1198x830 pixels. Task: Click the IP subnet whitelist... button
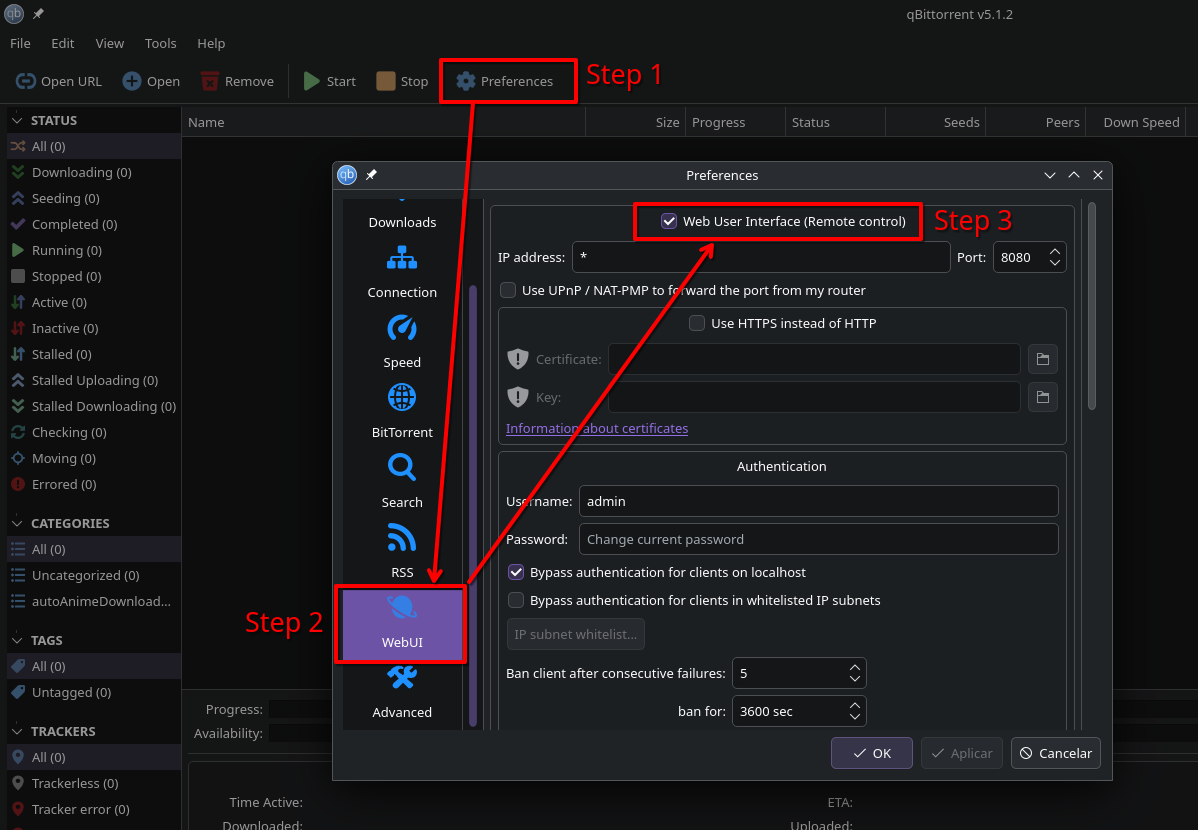pyautogui.click(x=575, y=634)
